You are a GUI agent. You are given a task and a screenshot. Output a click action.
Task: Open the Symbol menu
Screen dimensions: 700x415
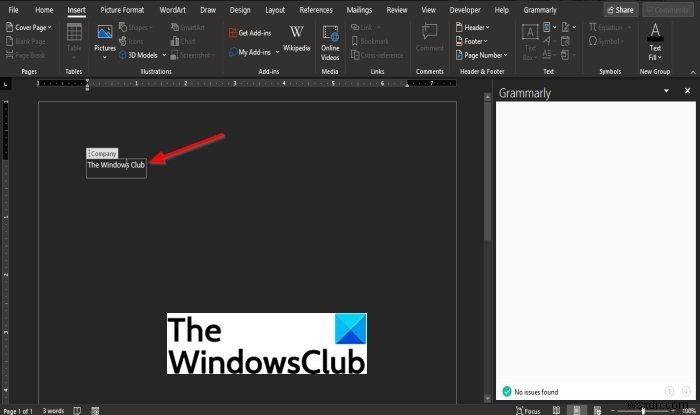pyautogui.click(x=606, y=42)
